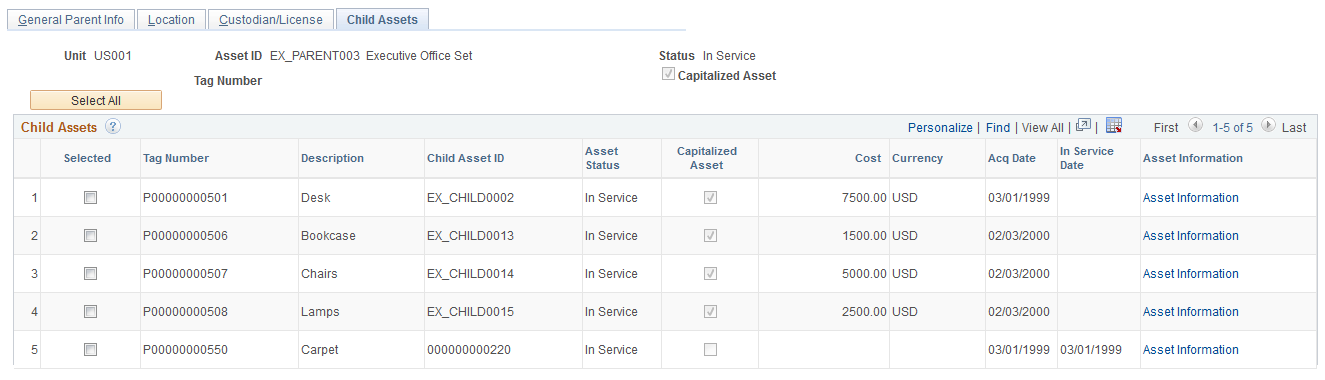1325x380 pixels.
Task: Click child asset ID EX_CHILD0013
Action: tap(470, 236)
